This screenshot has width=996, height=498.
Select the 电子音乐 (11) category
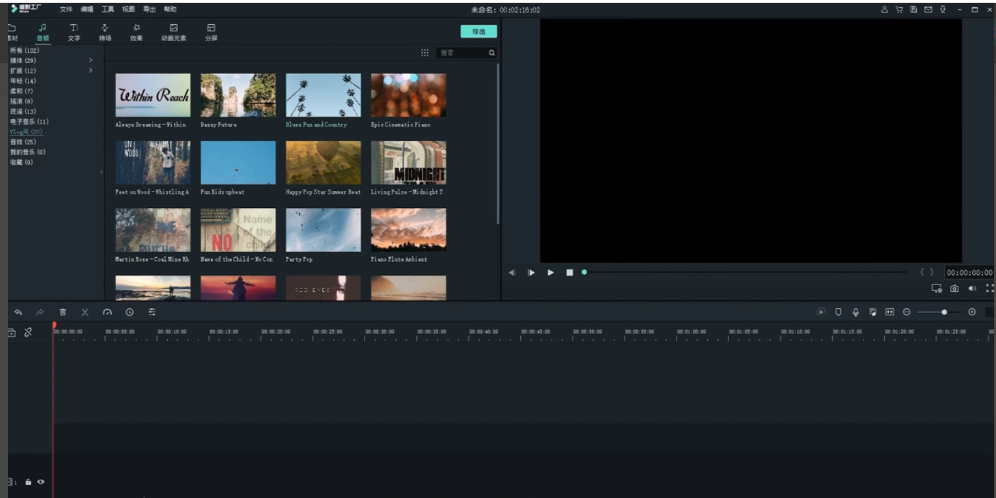[29, 121]
